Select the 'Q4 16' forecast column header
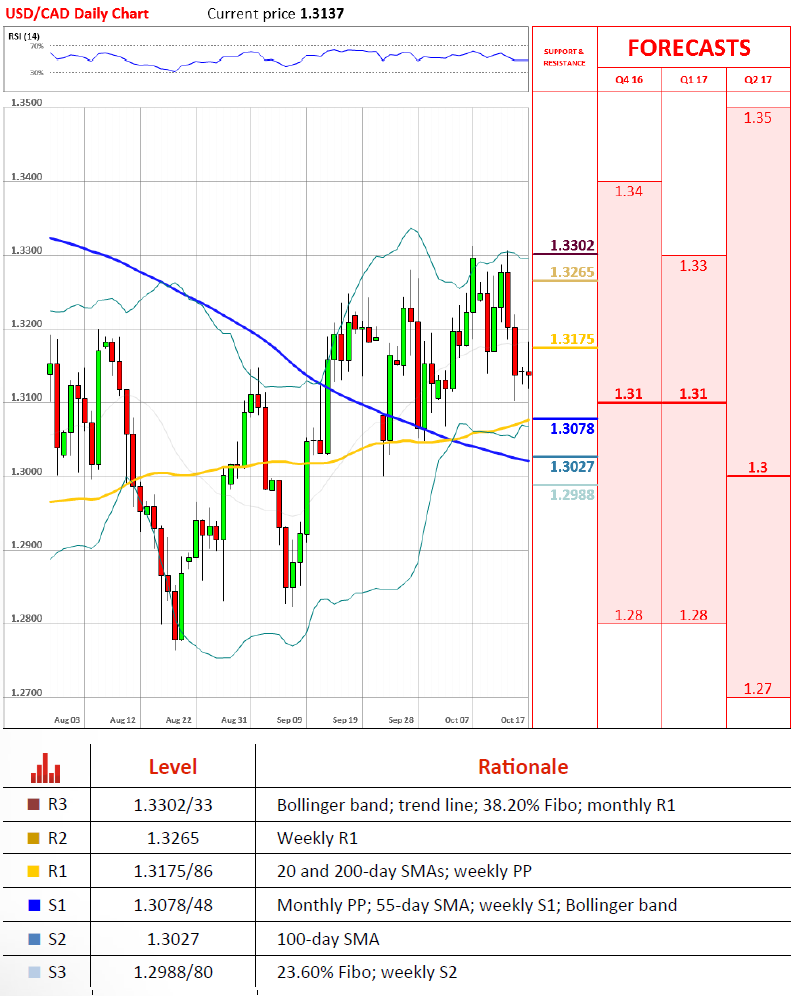 pos(629,79)
